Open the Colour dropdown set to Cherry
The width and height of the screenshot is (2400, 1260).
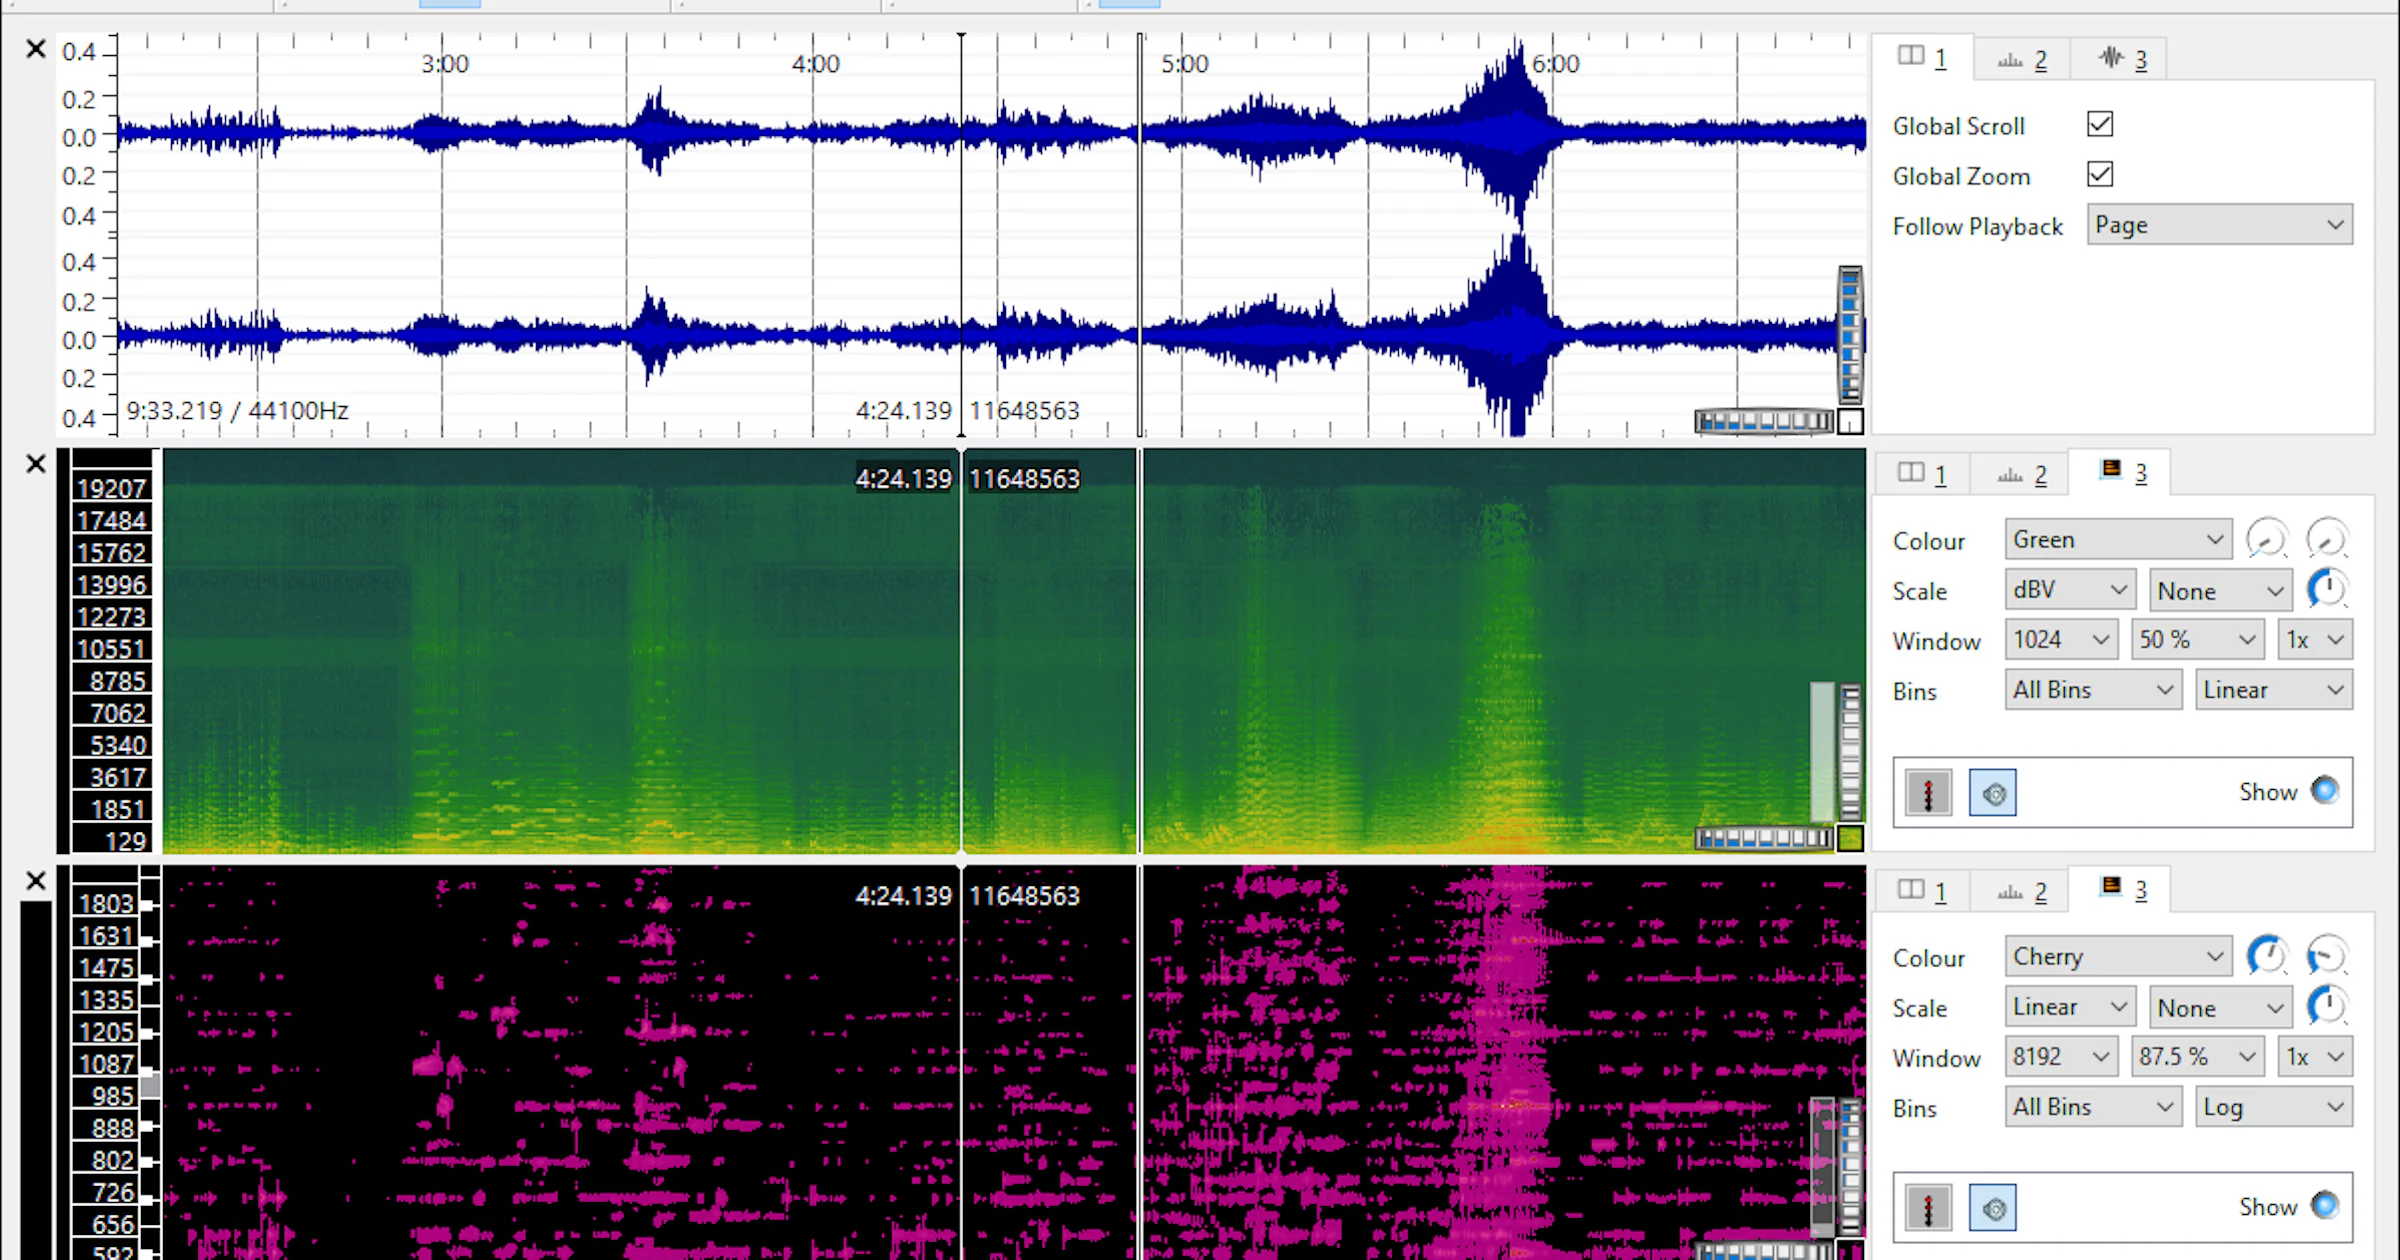pos(2118,957)
